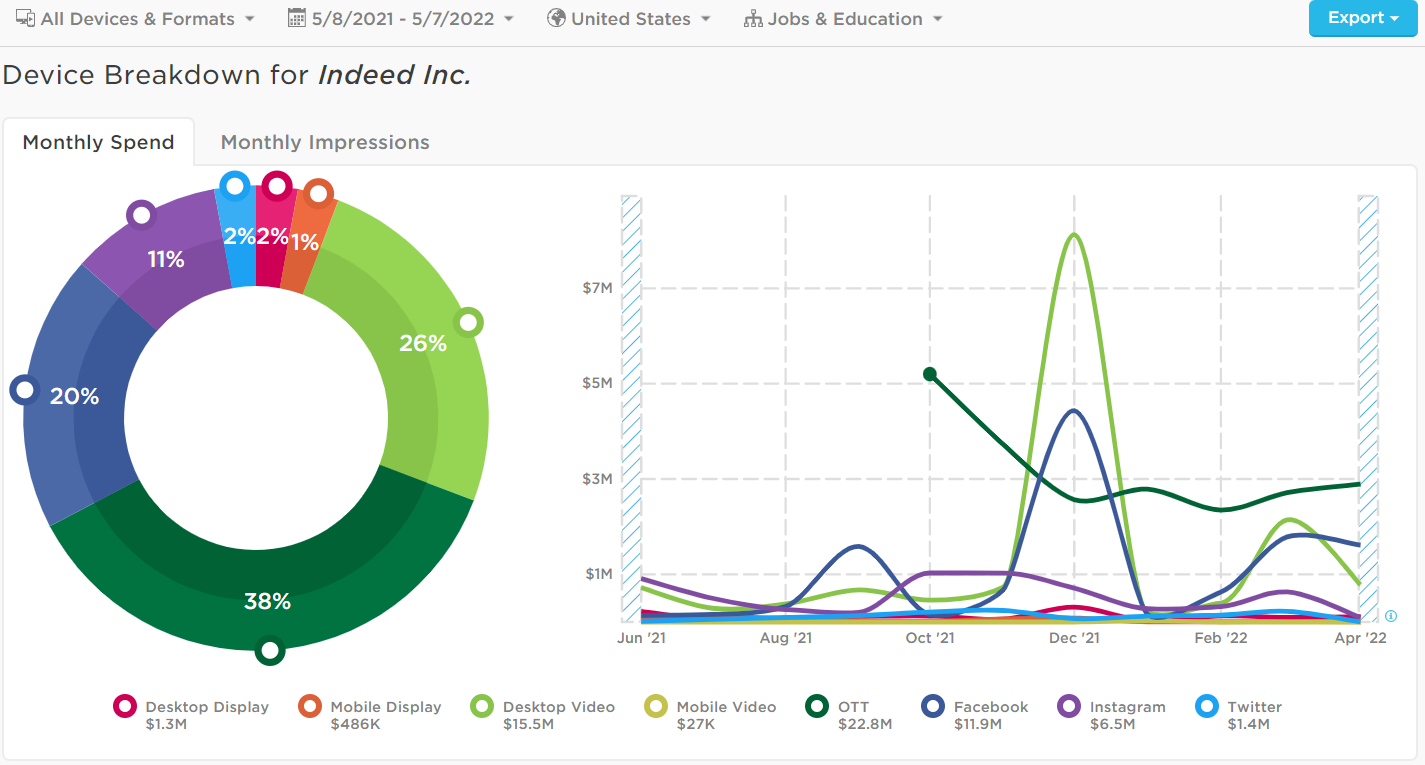Click the orange 1% Mobile Display donut slice

click(x=305, y=245)
